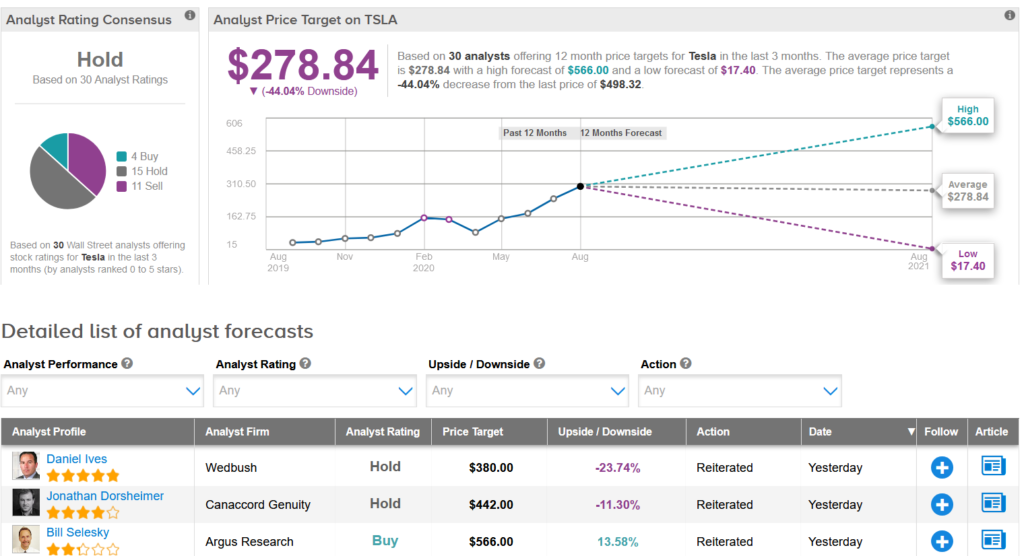Open the article icon for Wedbush's rating
This screenshot has width=1024, height=556.
[992, 468]
